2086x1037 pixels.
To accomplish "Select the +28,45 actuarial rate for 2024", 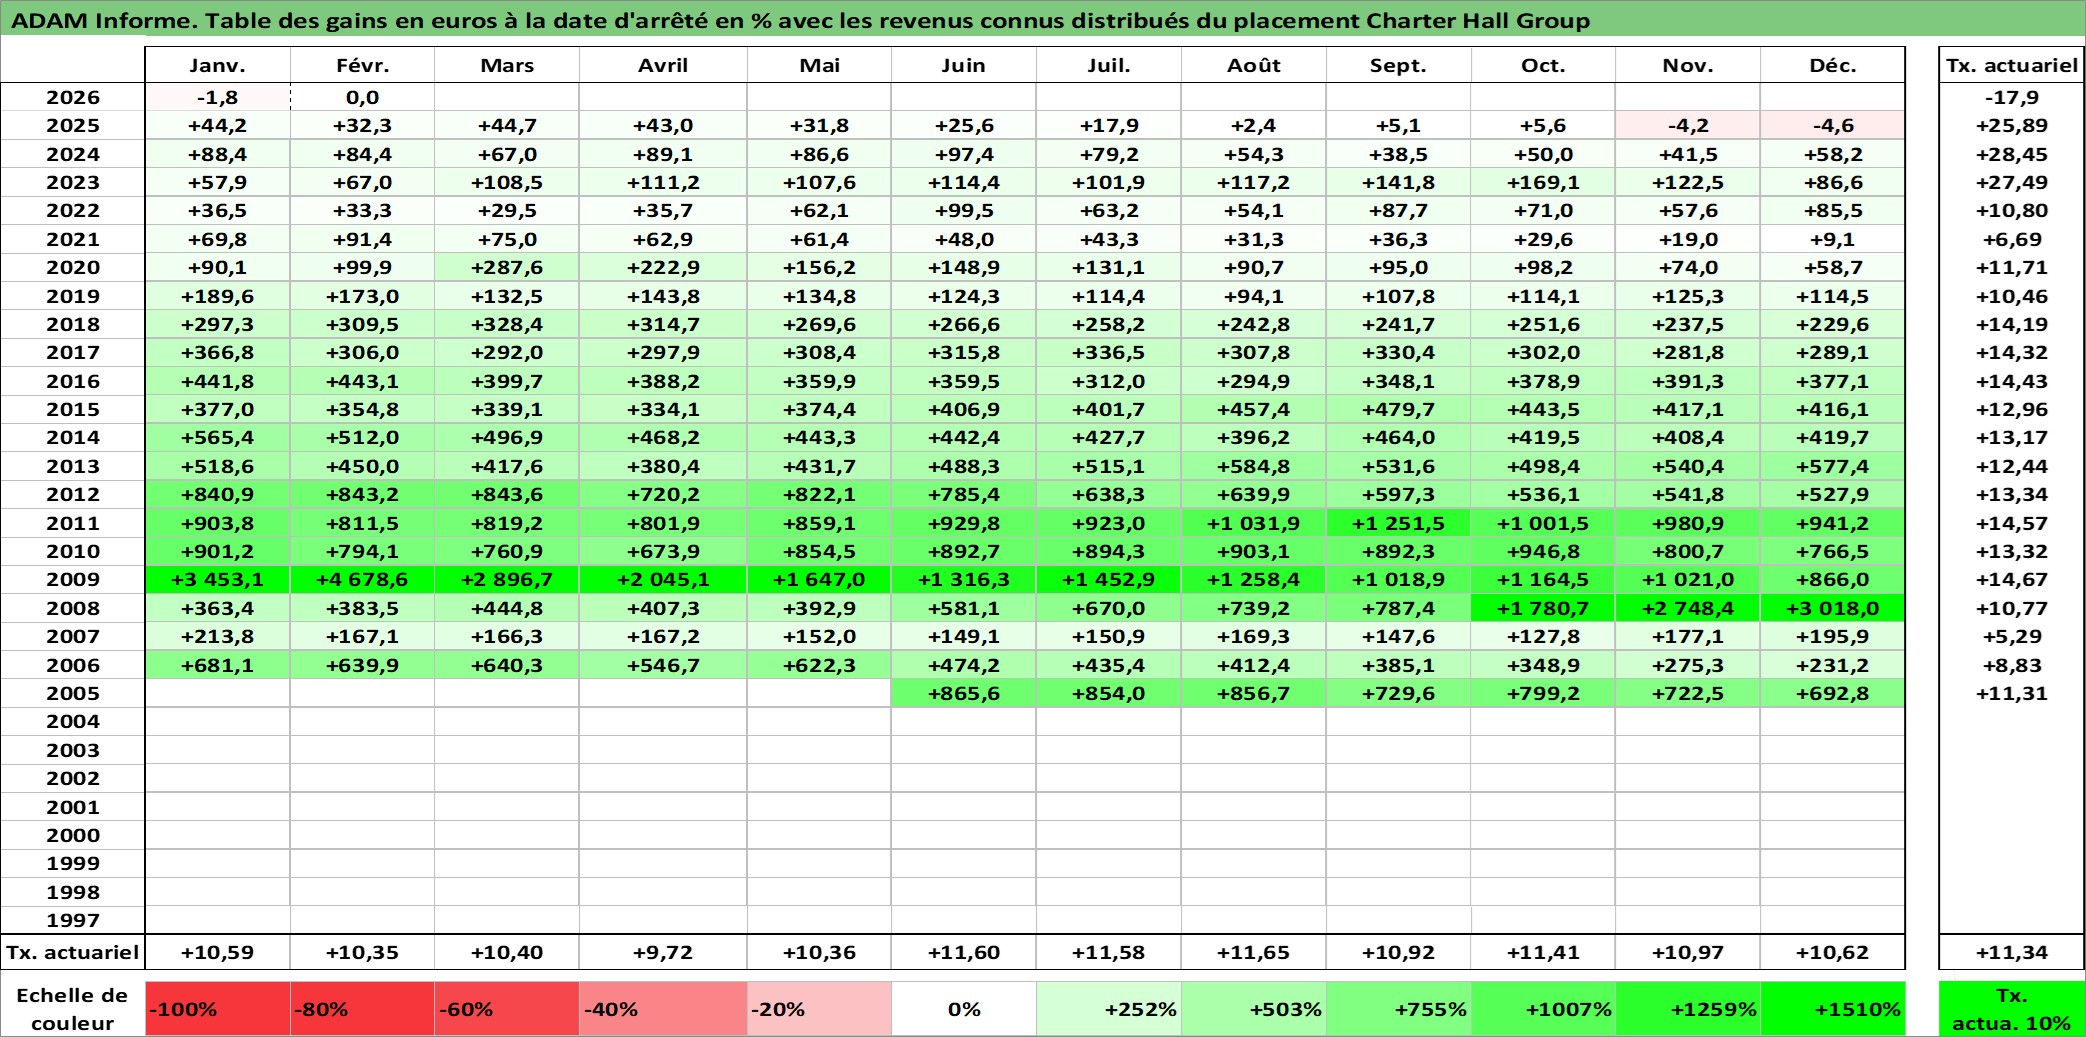I will 2012,154.
